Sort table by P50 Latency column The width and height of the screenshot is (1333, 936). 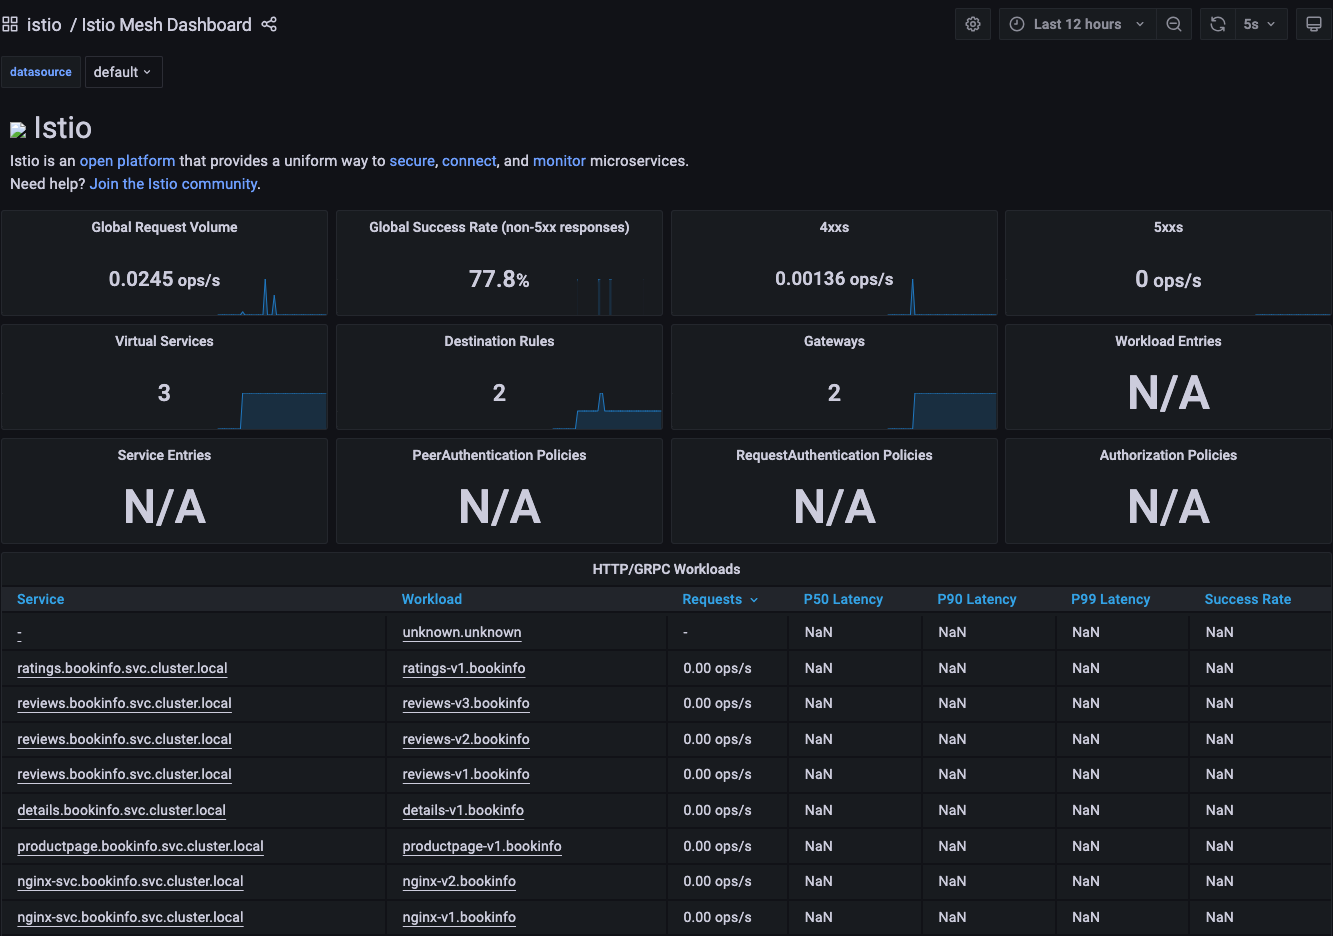843,599
